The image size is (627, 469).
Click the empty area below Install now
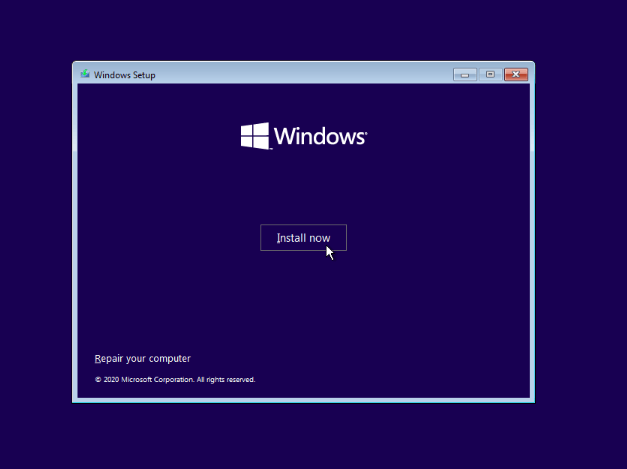(x=303, y=300)
